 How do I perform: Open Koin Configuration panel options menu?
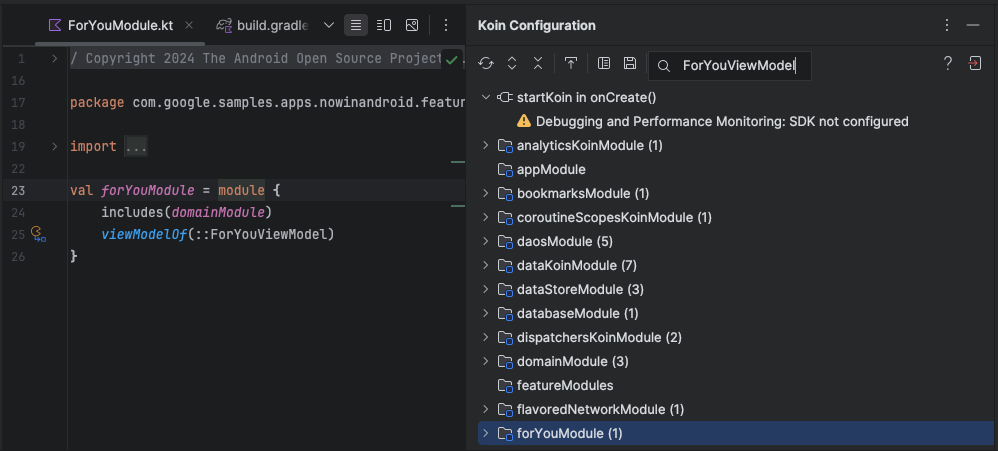947,25
